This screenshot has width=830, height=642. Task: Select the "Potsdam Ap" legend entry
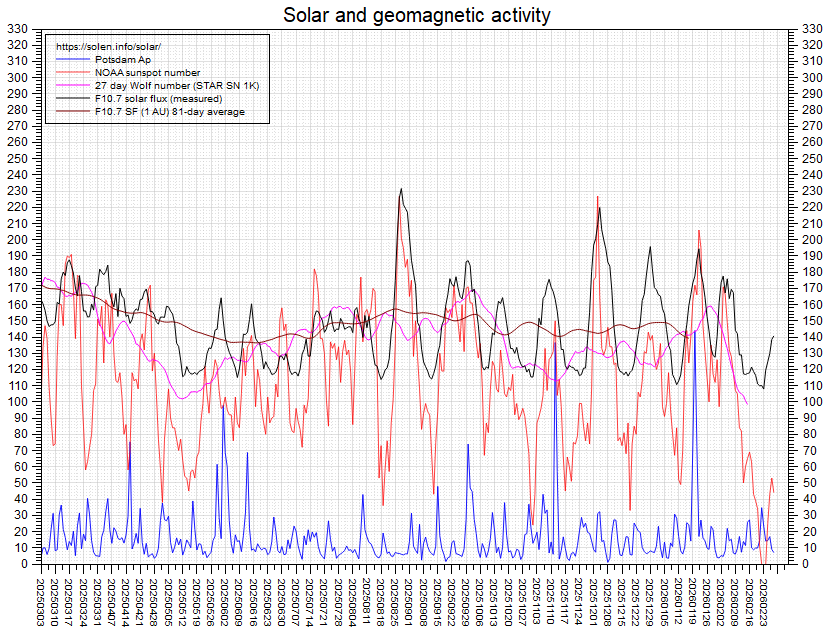tap(123, 59)
